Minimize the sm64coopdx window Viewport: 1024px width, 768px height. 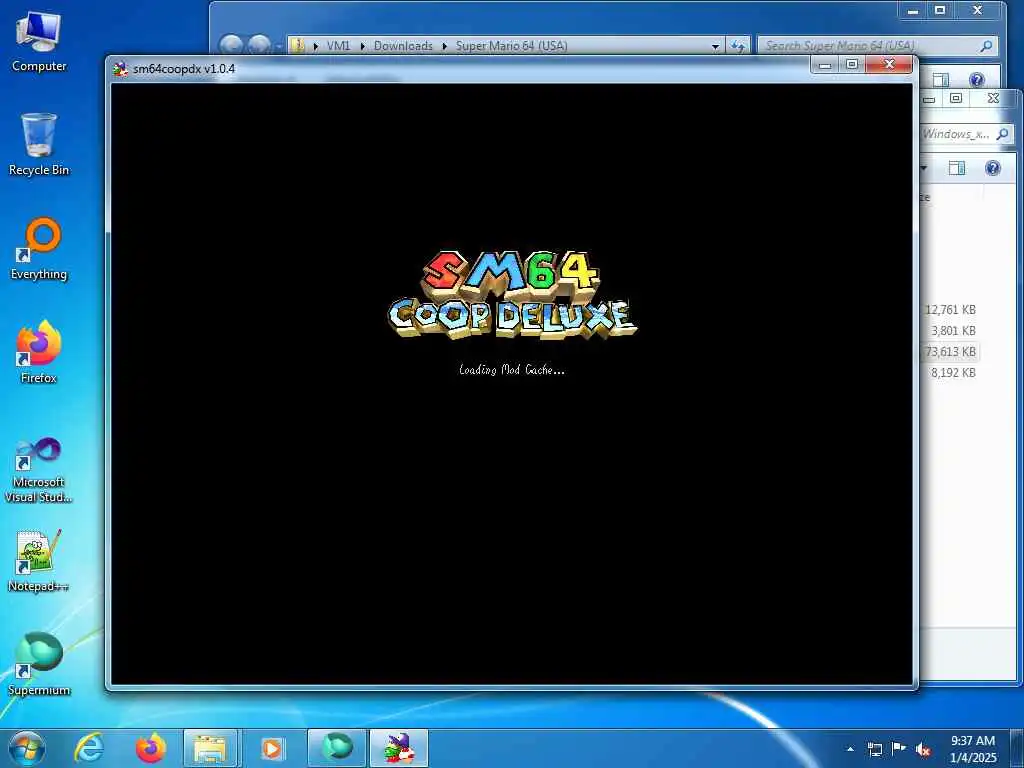825,64
